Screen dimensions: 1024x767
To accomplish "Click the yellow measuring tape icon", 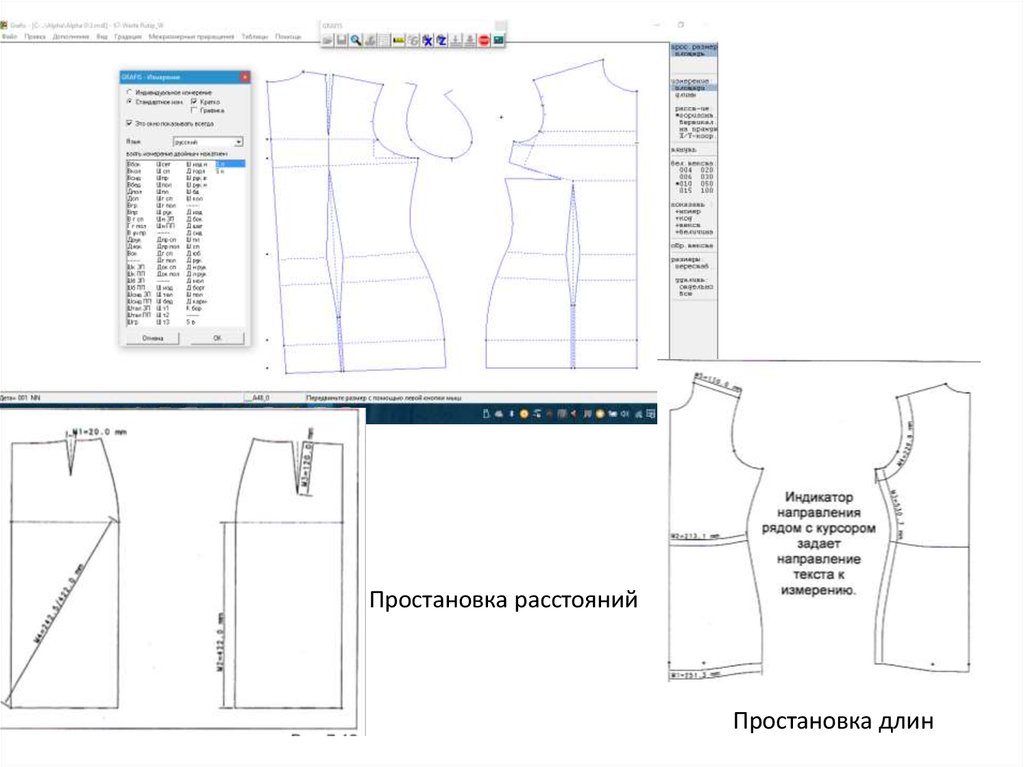I will click(398, 41).
